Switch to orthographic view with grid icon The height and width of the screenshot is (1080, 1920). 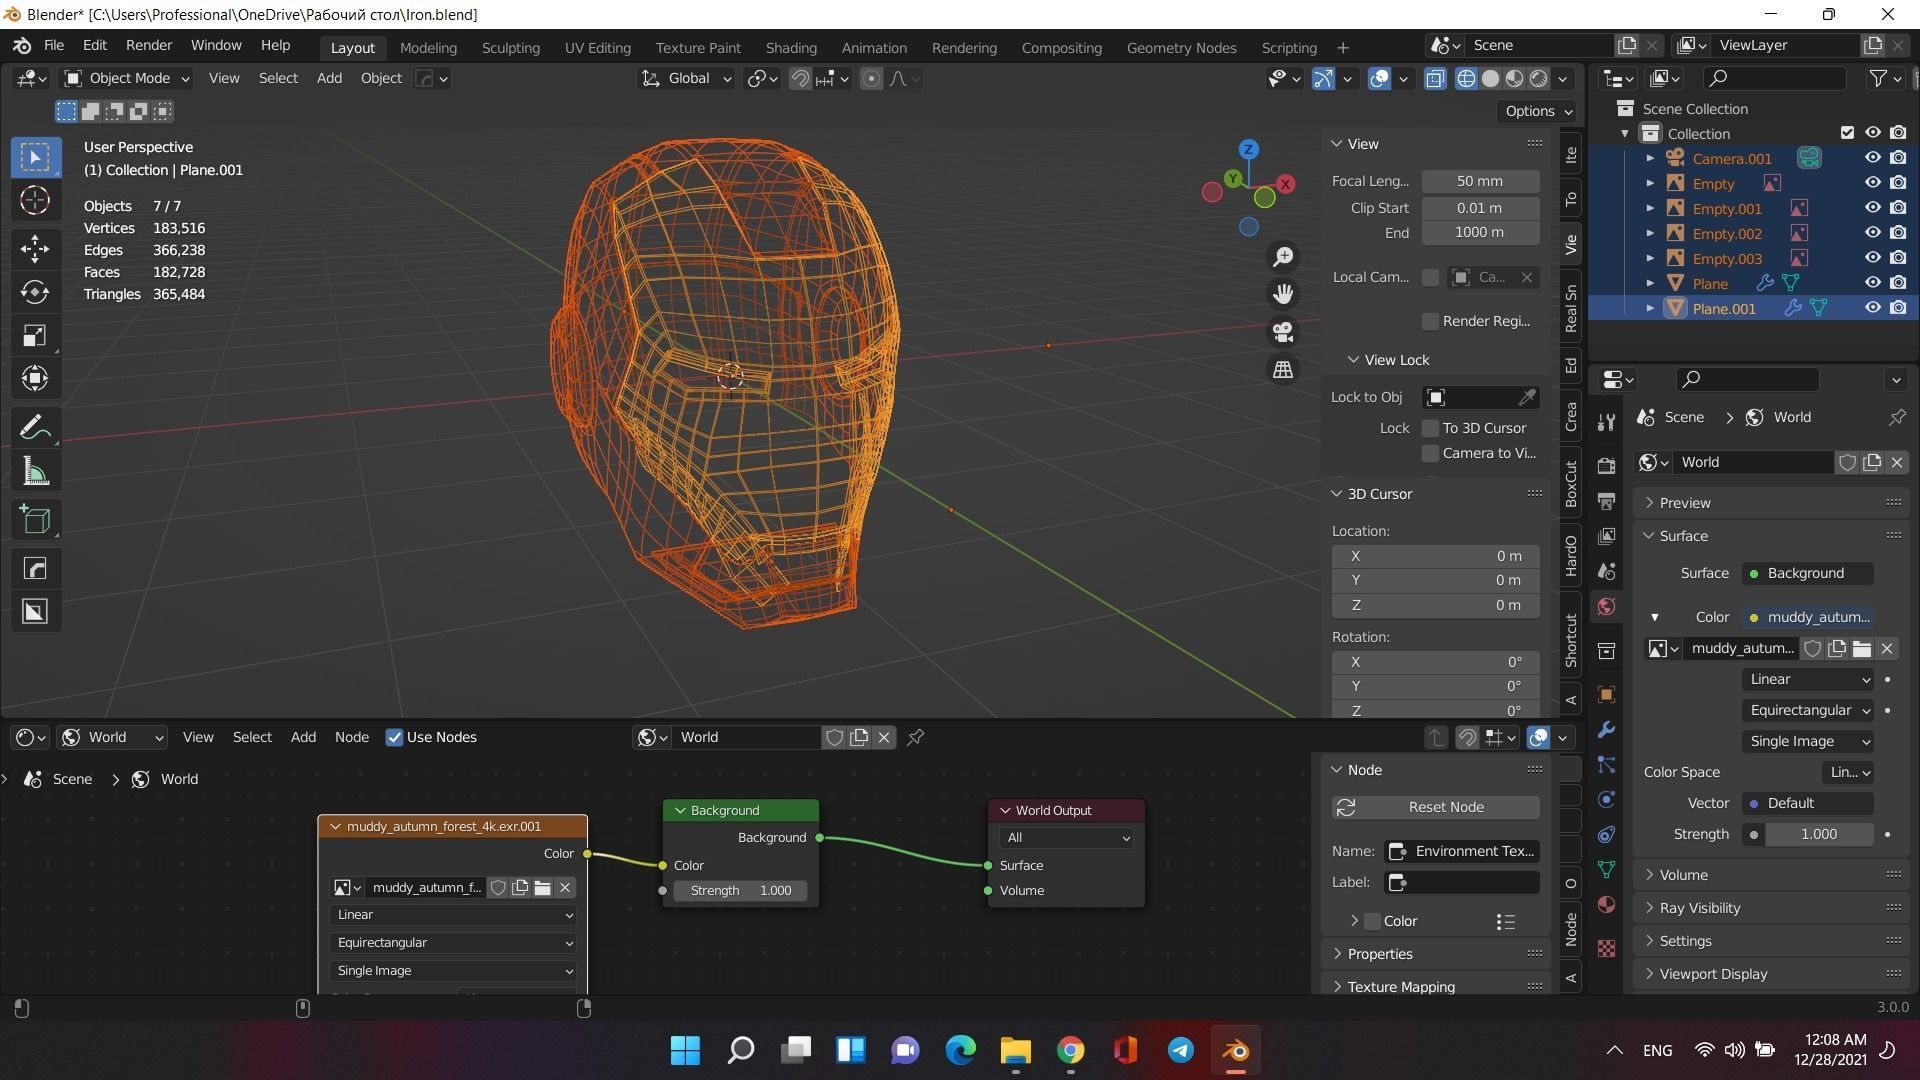click(x=1283, y=370)
